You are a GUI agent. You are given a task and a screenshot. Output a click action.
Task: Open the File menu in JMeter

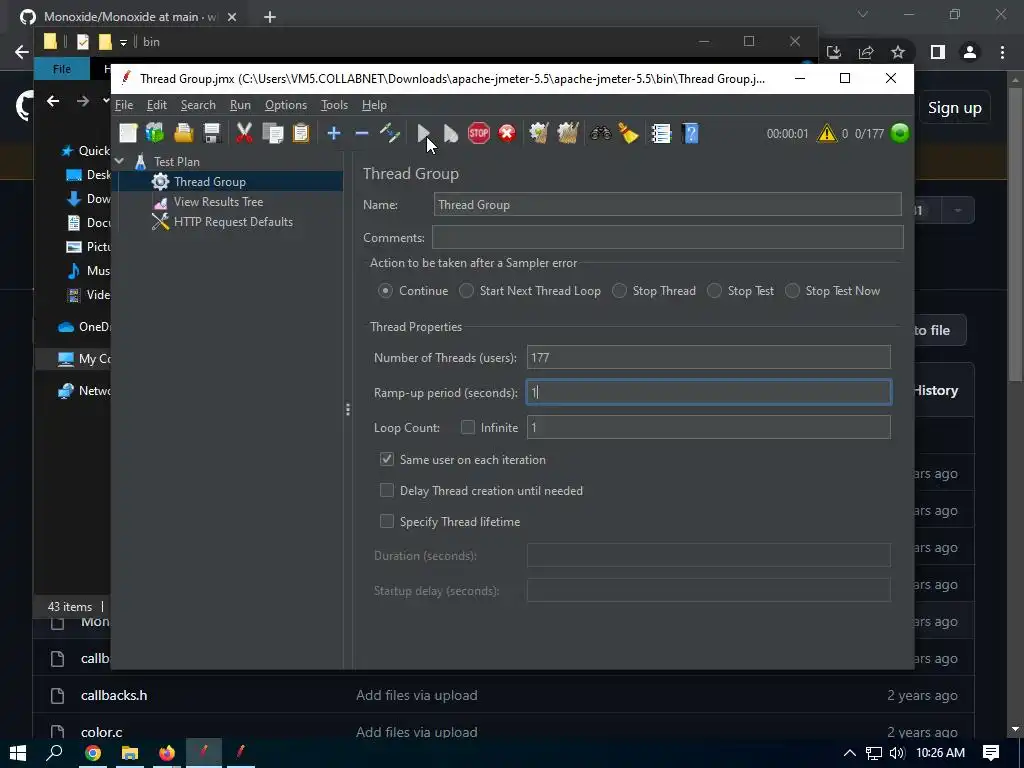[124, 104]
